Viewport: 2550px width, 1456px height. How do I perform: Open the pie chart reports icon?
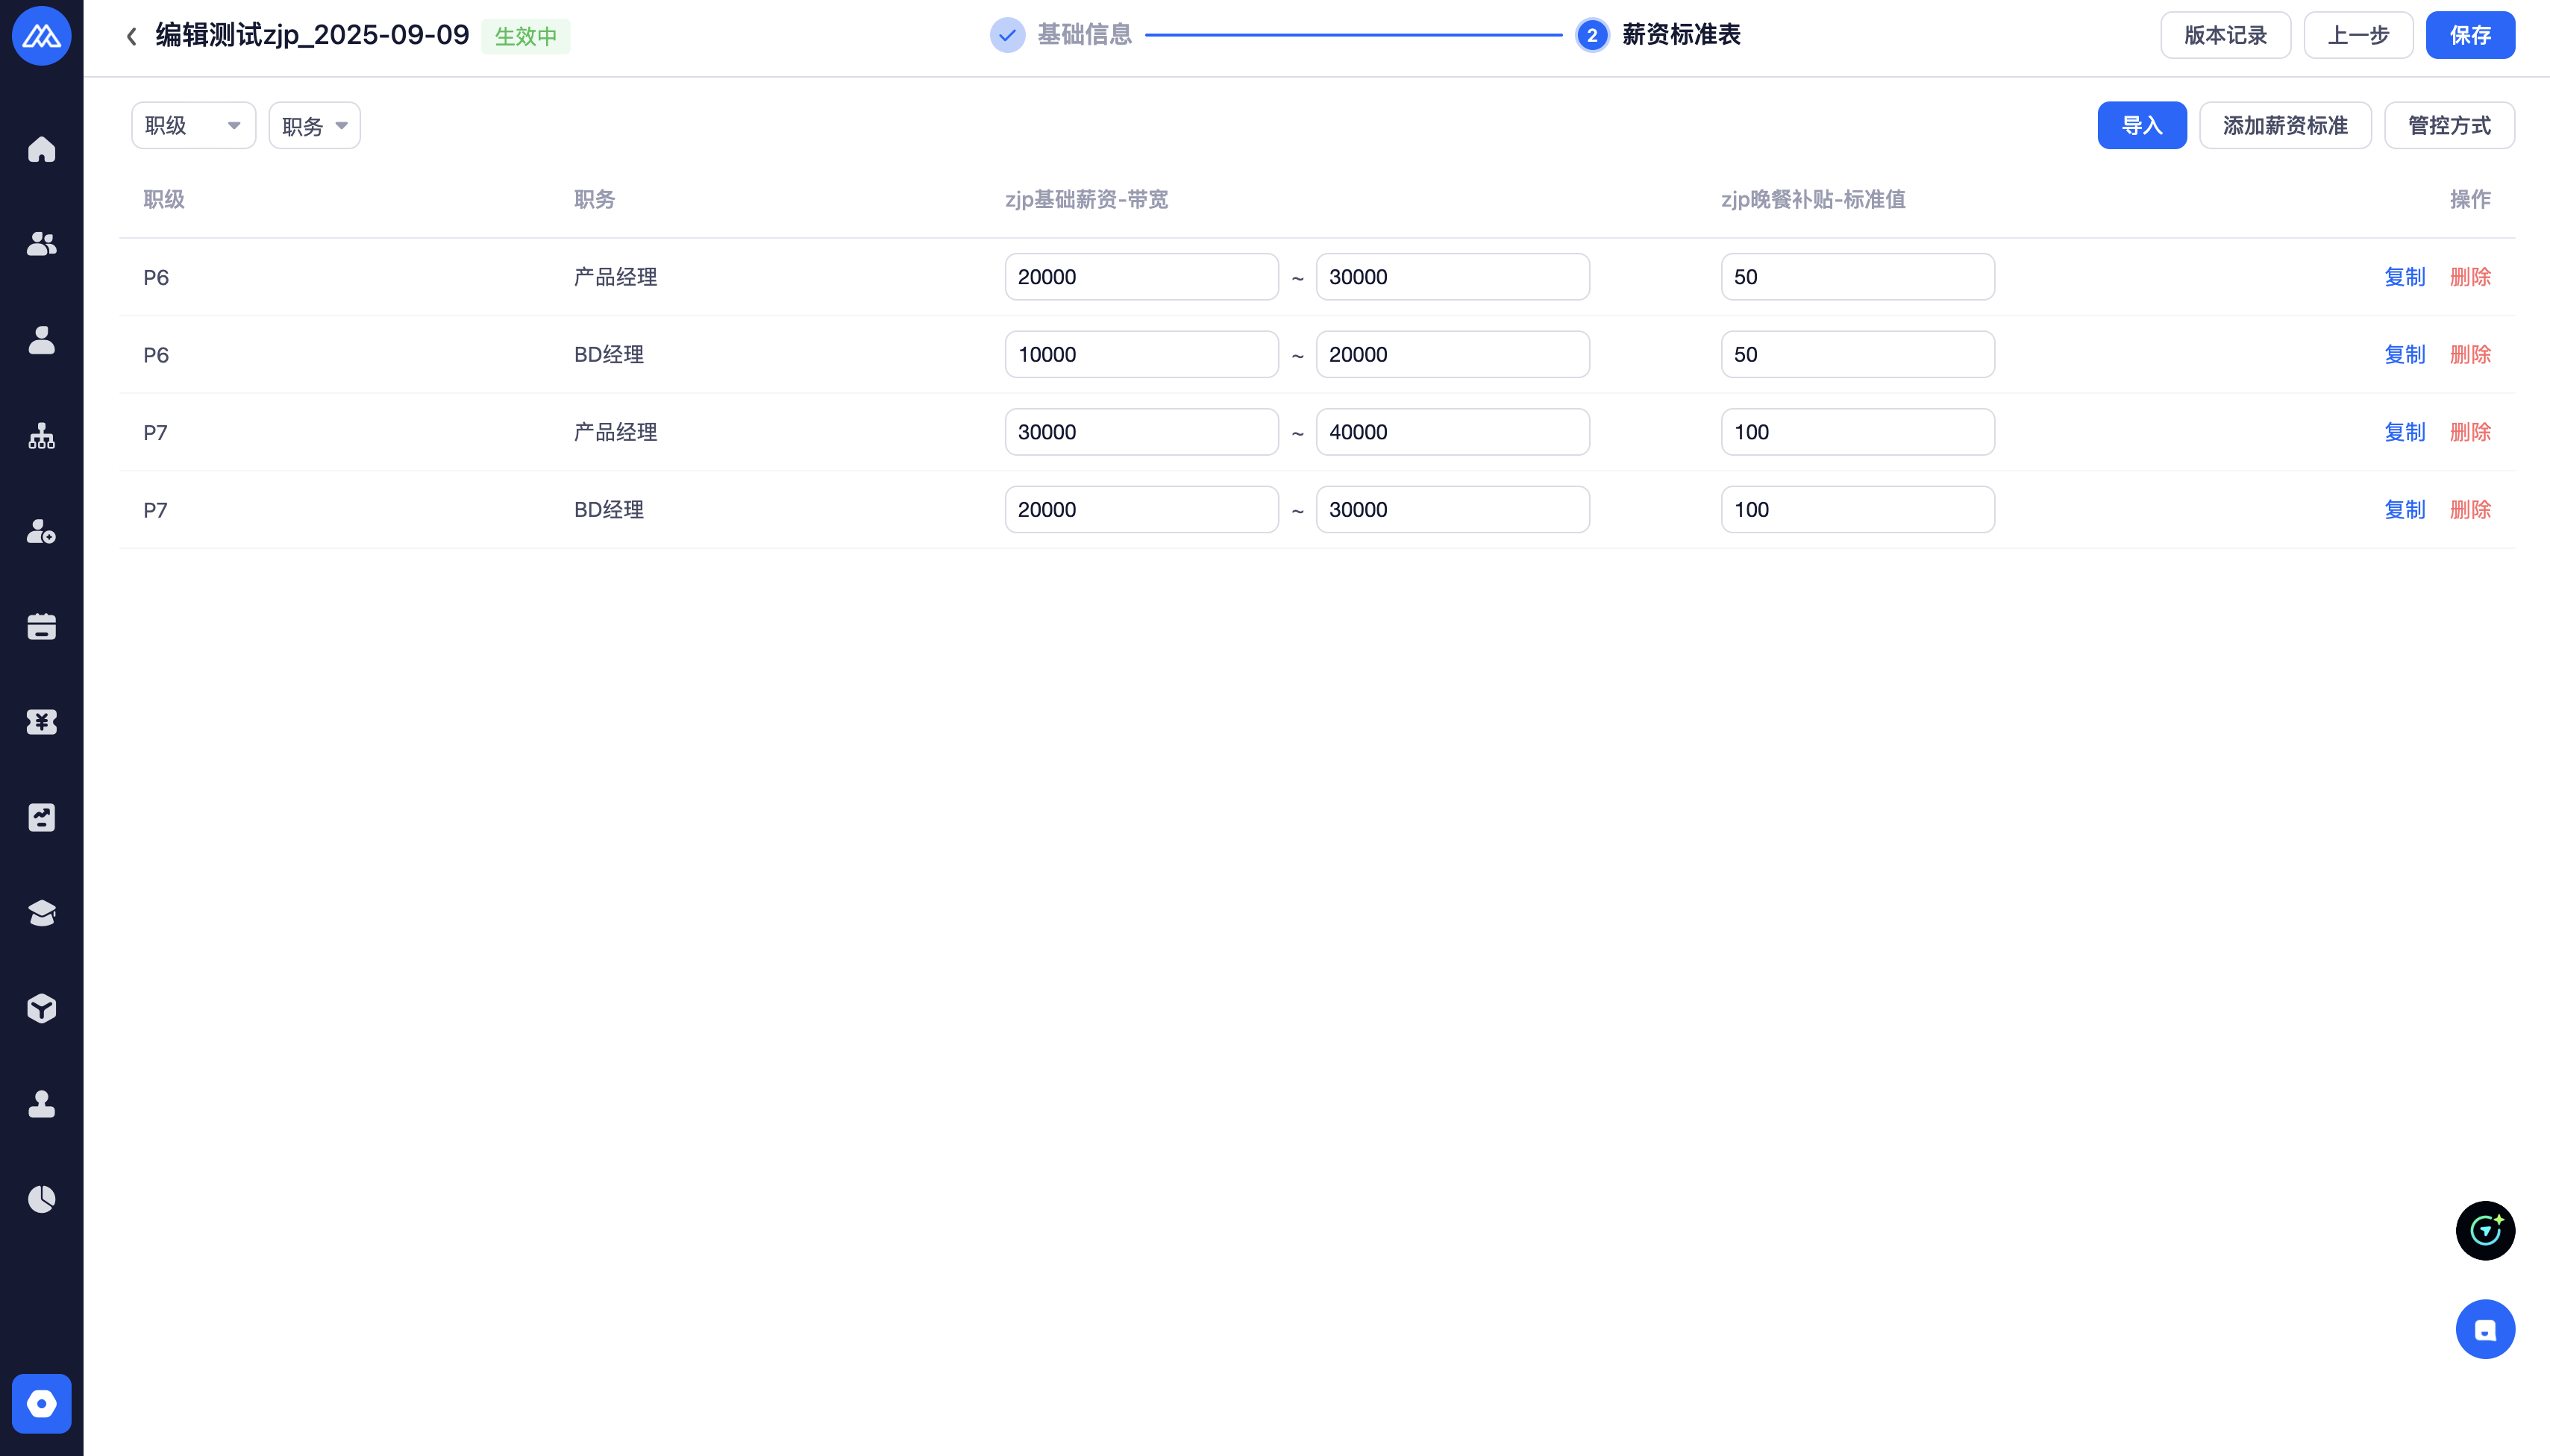pos(41,1199)
